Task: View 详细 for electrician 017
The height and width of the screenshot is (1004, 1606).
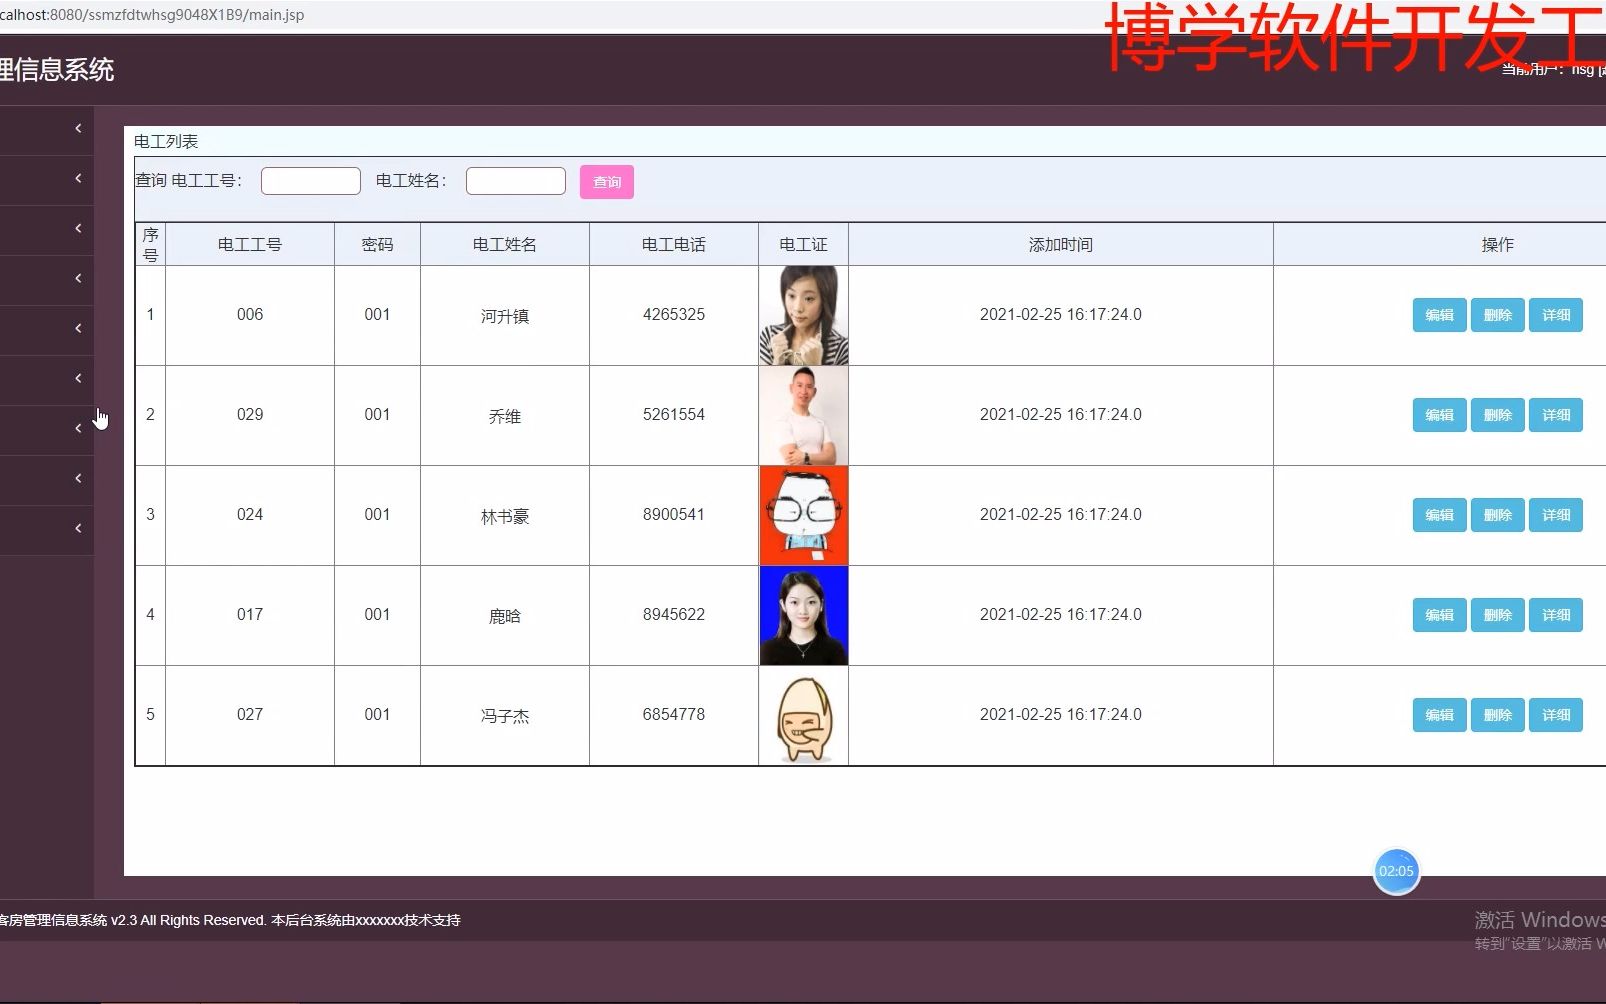Action: coord(1555,615)
